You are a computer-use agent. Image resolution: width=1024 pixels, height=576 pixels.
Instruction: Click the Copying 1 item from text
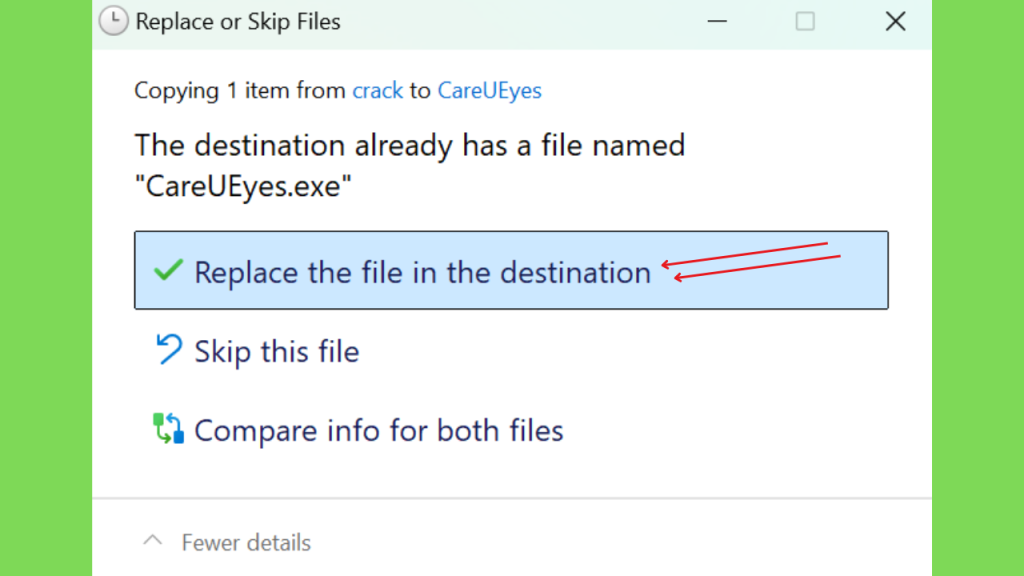(240, 90)
